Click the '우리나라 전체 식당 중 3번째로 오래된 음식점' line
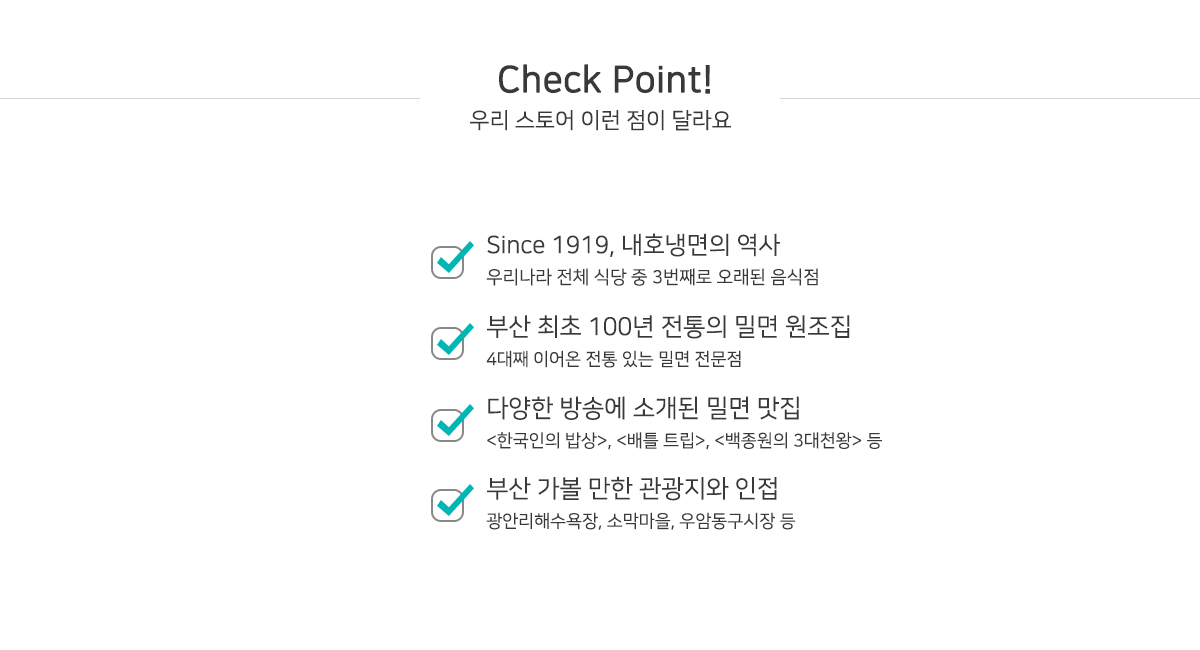The image size is (1200, 650). [x=652, y=277]
